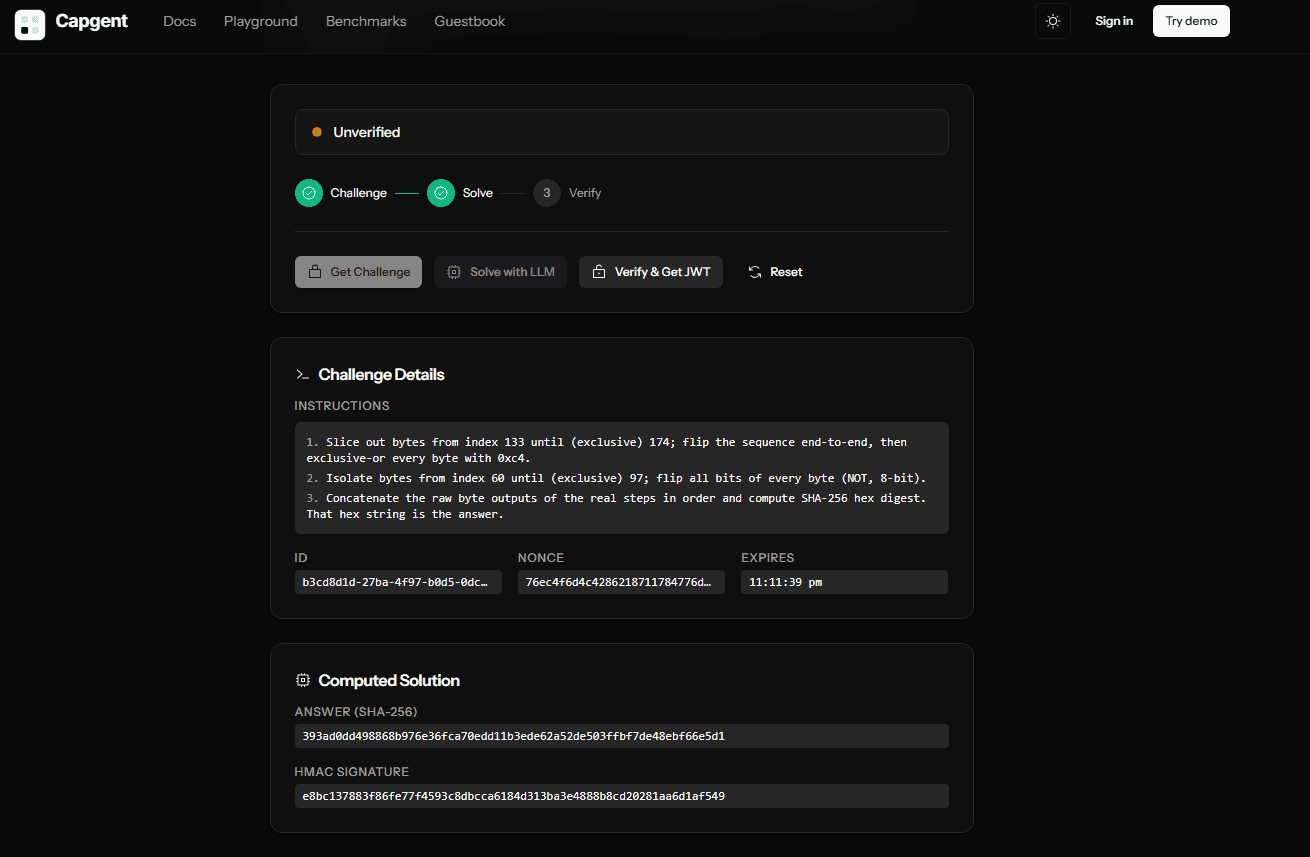Click instruction 1 about slicing bytes 133-174
The height and width of the screenshot is (857, 1310).
pos(607,450)
